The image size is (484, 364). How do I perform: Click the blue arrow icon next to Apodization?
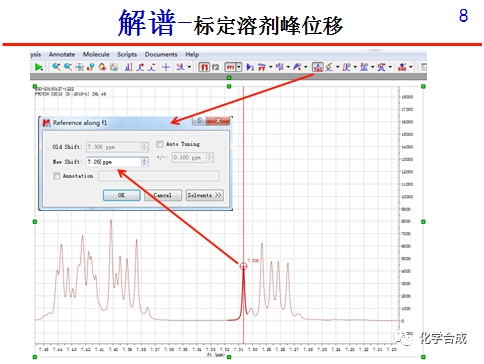tap(250, 67)
